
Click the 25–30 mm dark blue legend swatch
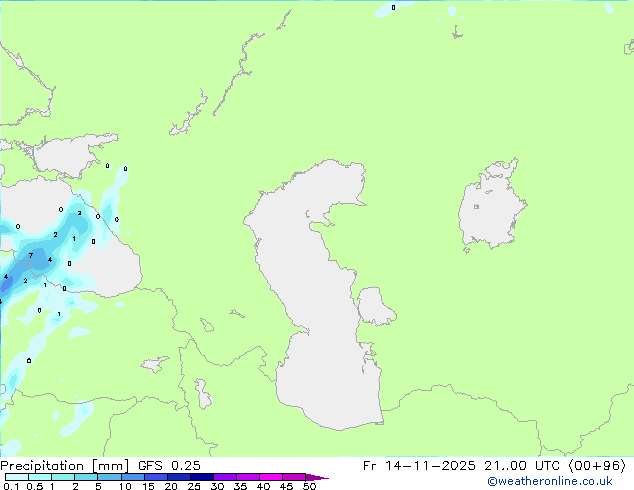coord(201,477)
